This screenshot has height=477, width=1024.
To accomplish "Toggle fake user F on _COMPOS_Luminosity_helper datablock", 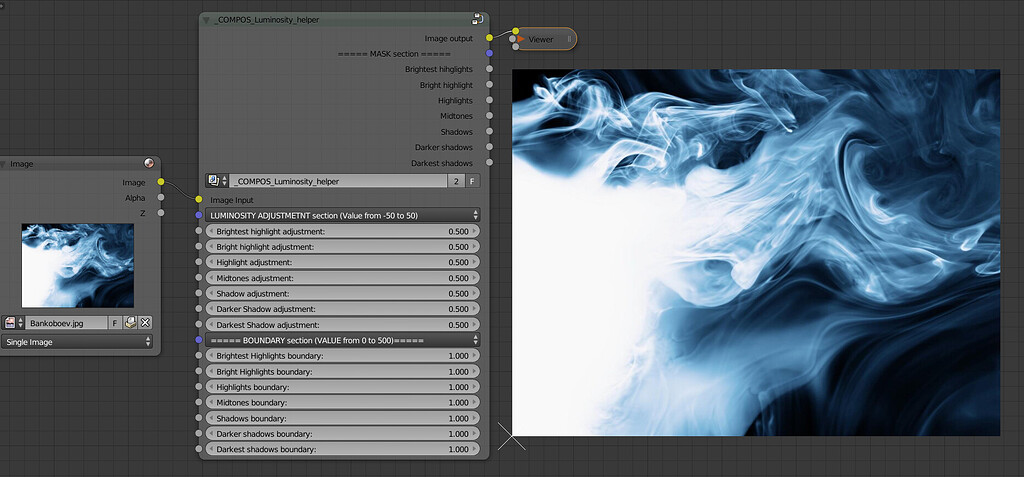I will [x=472, y=181].
